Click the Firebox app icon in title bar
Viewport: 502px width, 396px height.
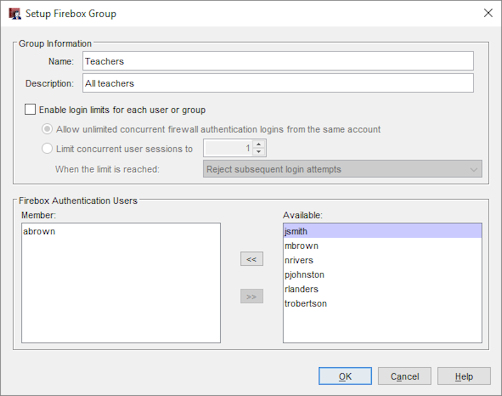pos(15,14)
